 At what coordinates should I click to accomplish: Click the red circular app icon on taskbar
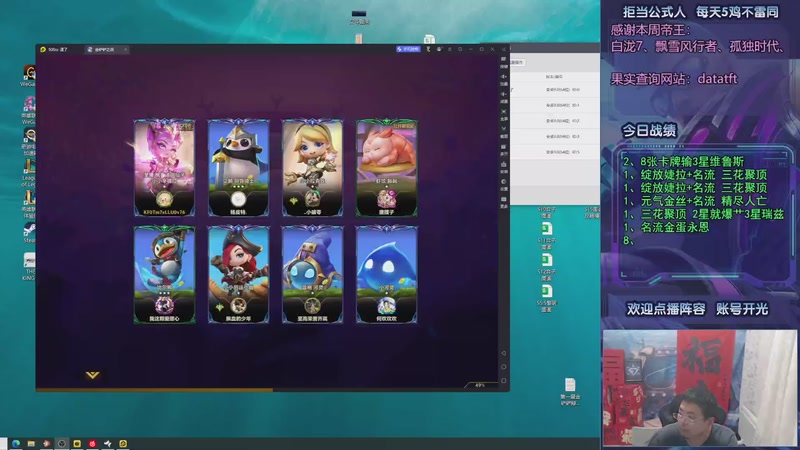point(92,443)
